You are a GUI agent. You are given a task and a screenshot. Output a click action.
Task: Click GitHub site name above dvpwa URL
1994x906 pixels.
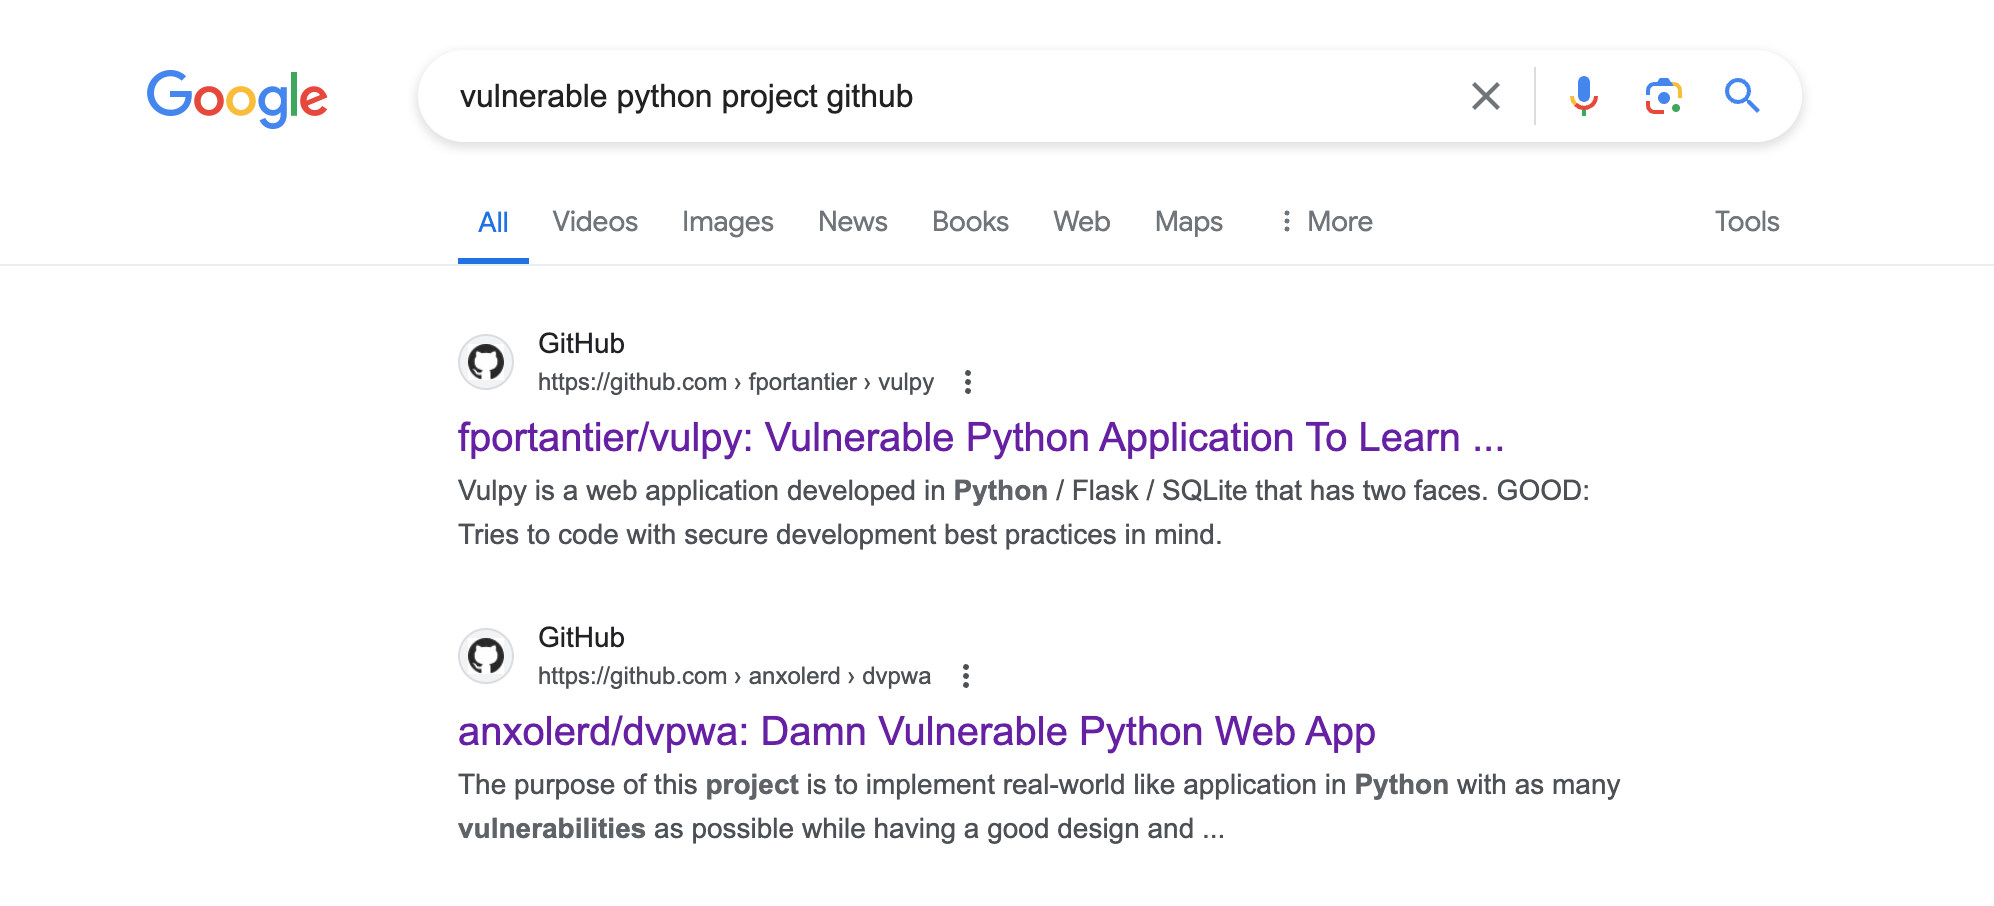(581, 637)
